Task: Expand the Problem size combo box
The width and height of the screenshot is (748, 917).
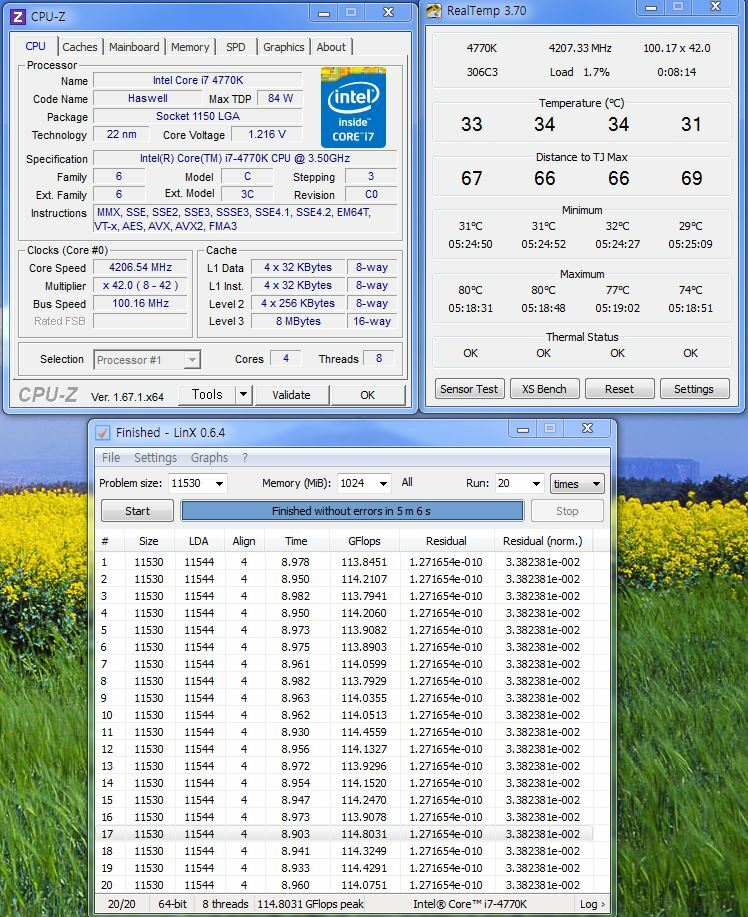Action: pos(218,484)
